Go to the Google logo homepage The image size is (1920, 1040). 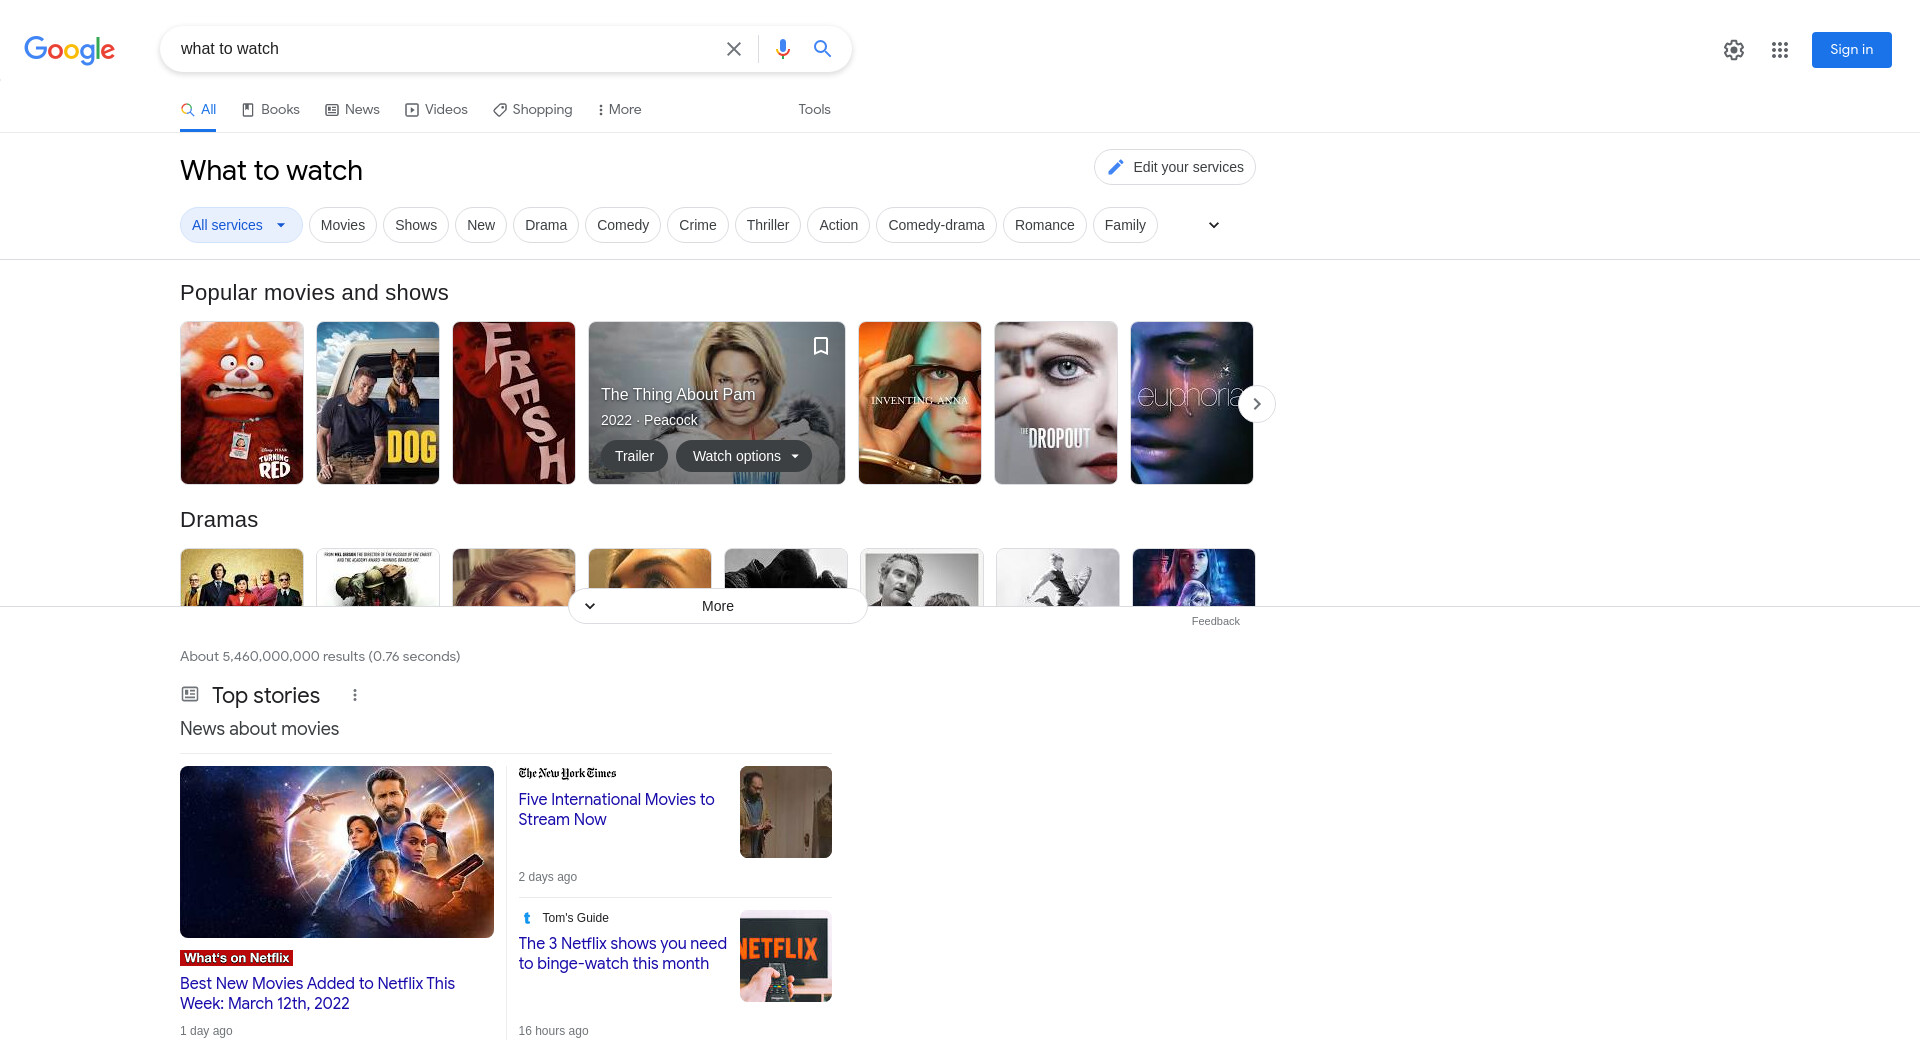(x=69, y=50)
